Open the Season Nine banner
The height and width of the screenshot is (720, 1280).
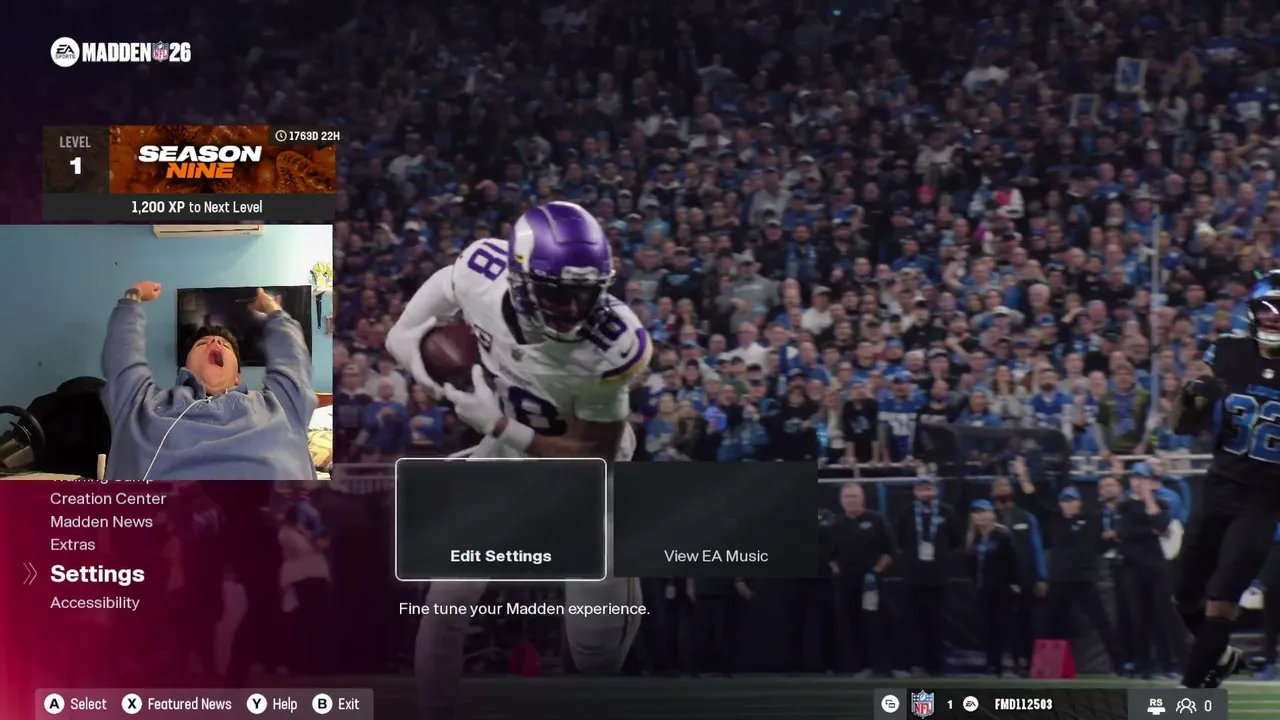222,159
